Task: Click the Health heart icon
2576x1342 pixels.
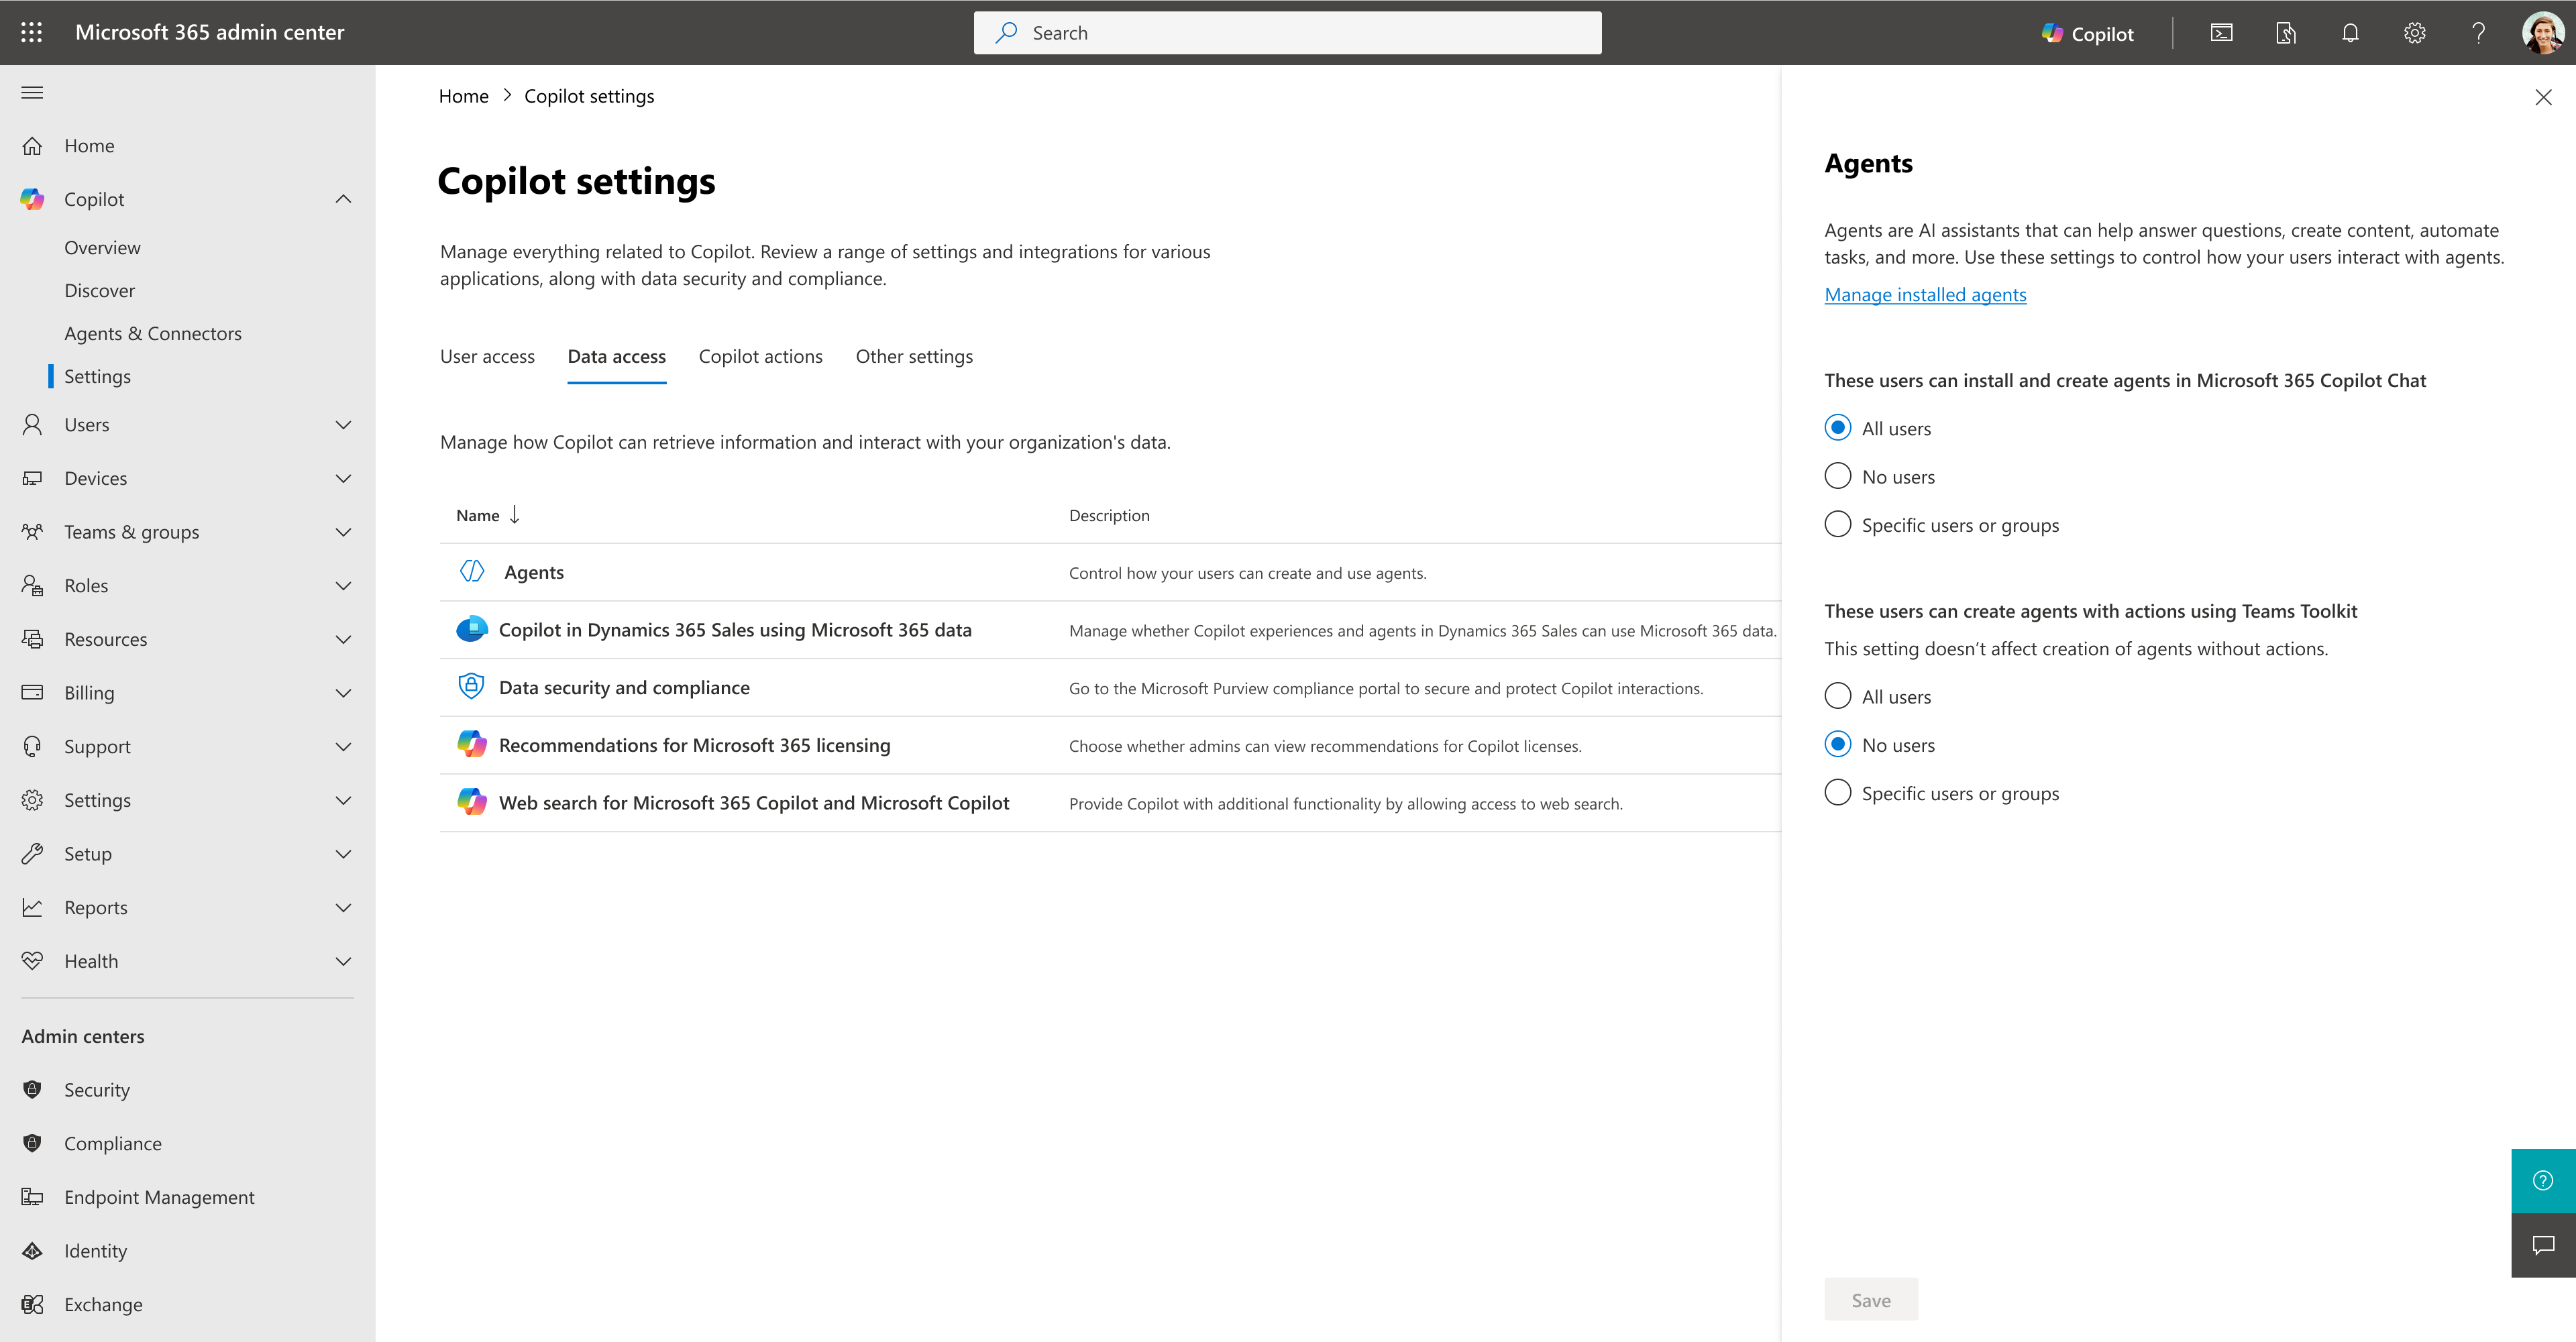Action: (32, 961)
